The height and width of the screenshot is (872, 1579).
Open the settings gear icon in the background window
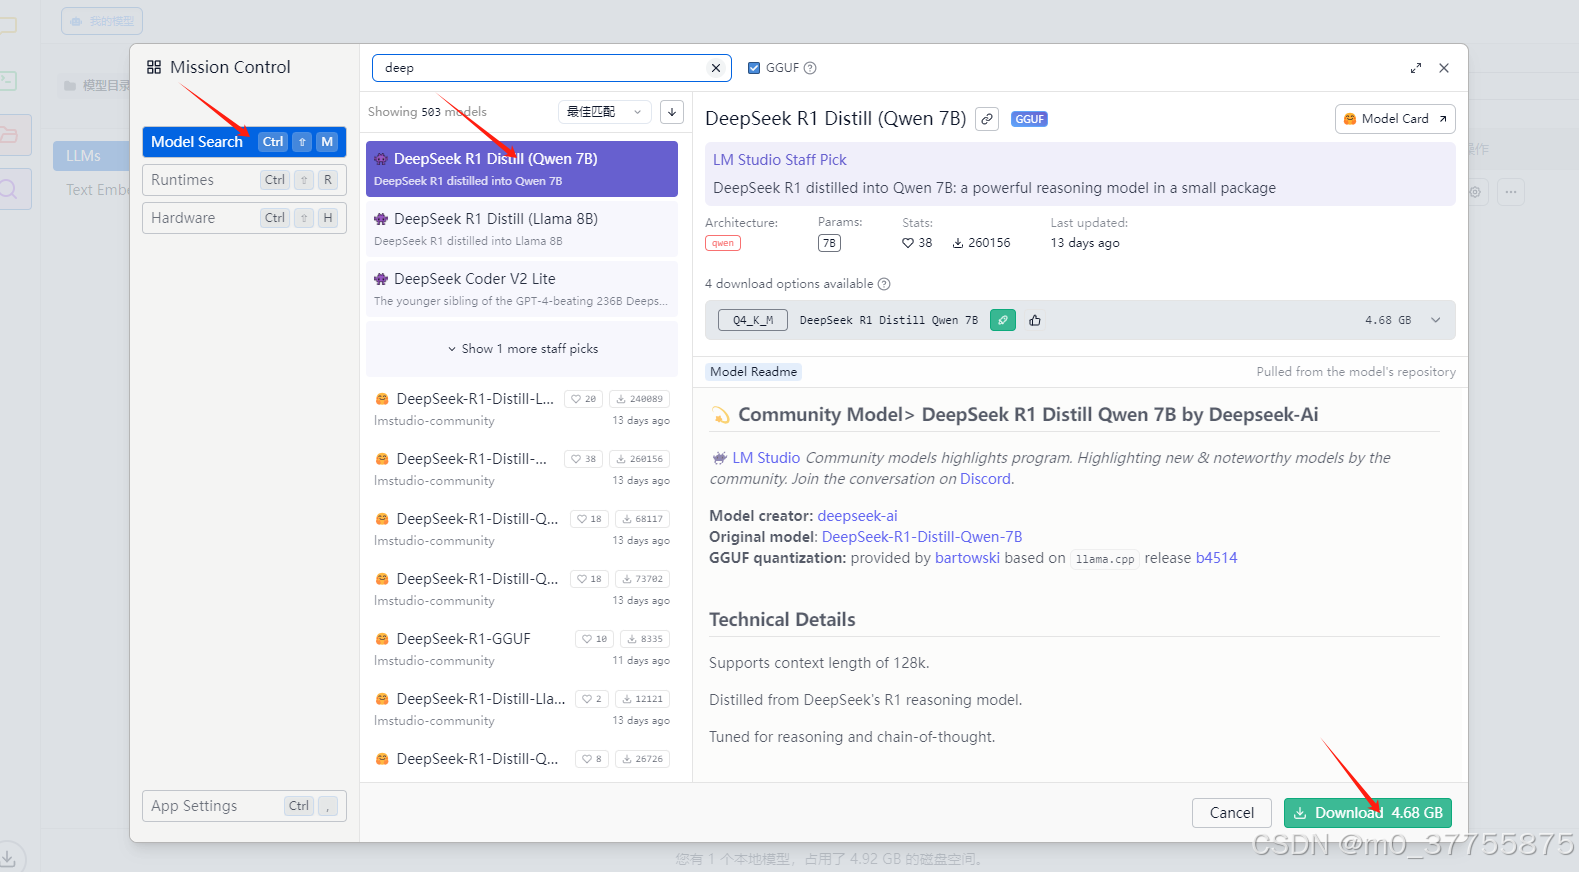[1475, 191]
